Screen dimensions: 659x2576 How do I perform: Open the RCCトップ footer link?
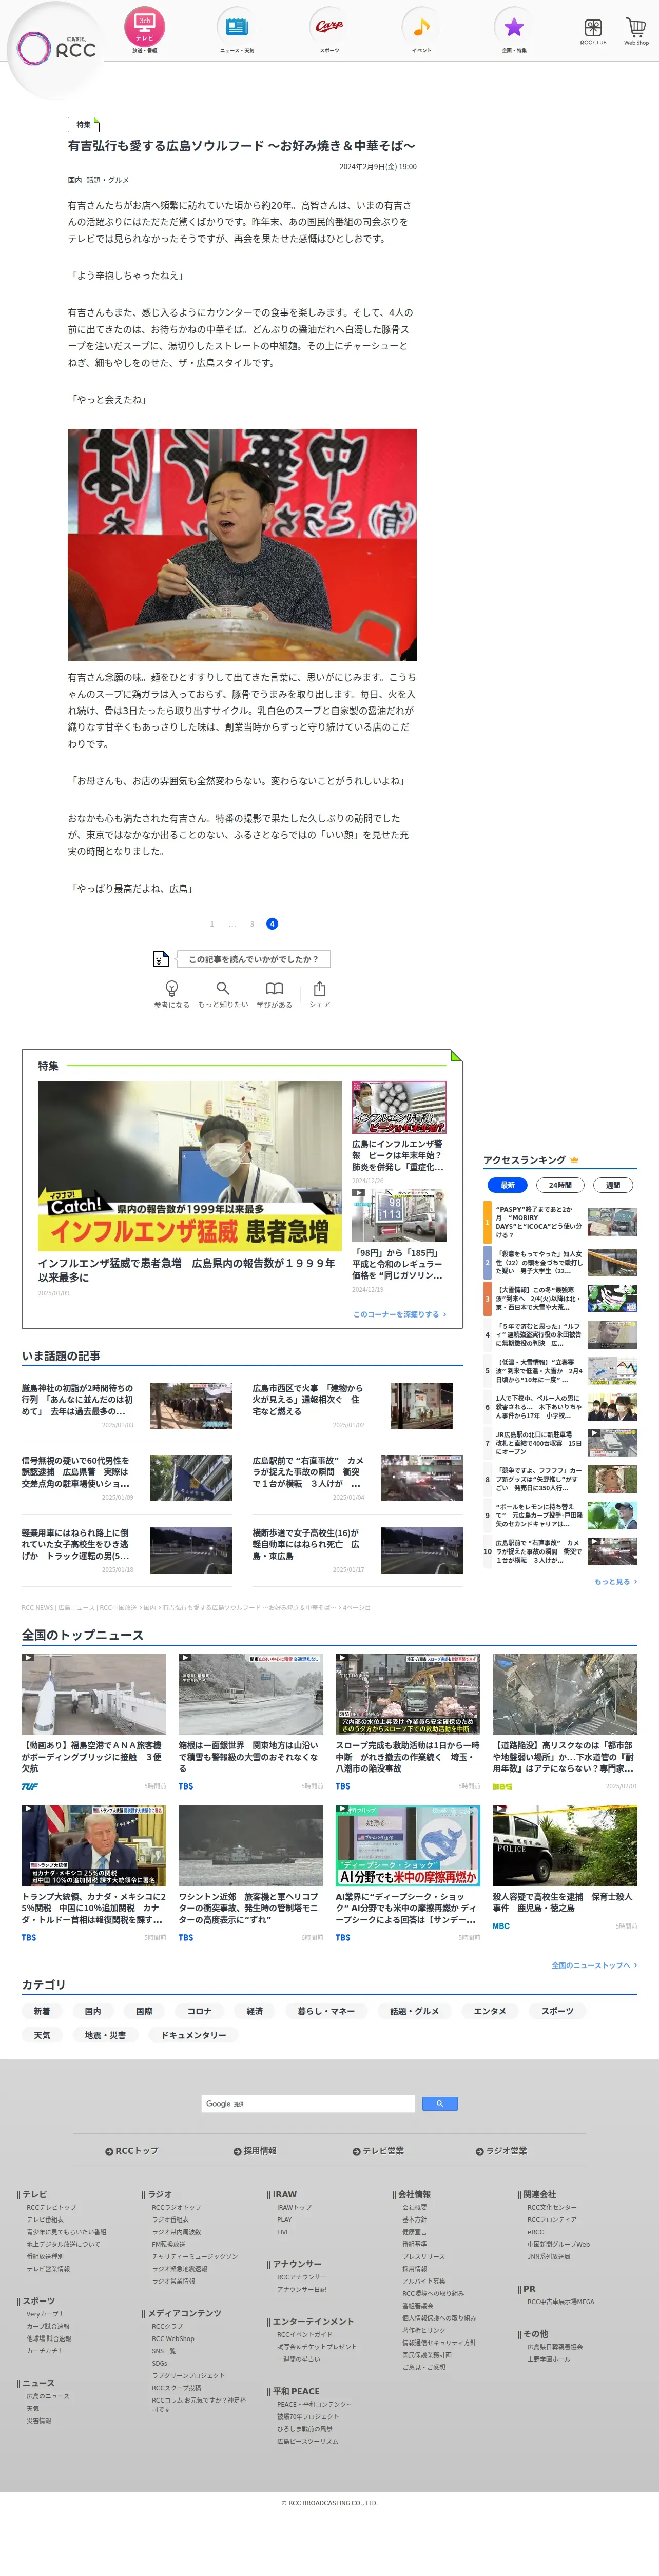[x=132, y=2151]
